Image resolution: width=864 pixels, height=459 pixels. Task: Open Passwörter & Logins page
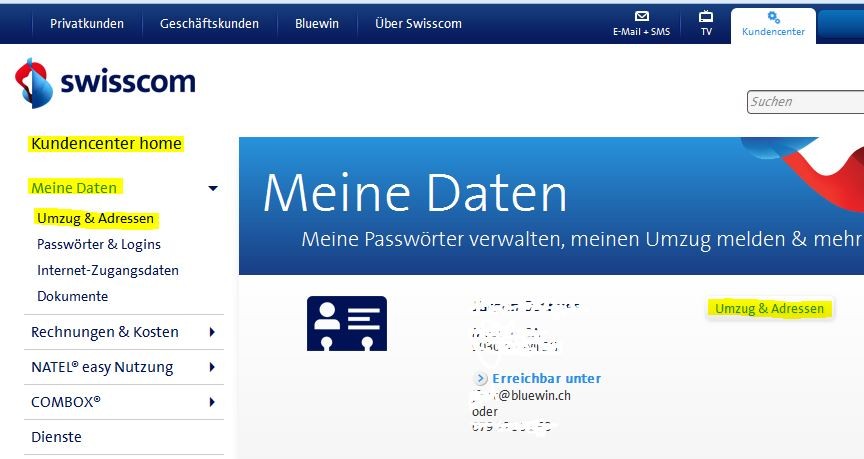99,244
